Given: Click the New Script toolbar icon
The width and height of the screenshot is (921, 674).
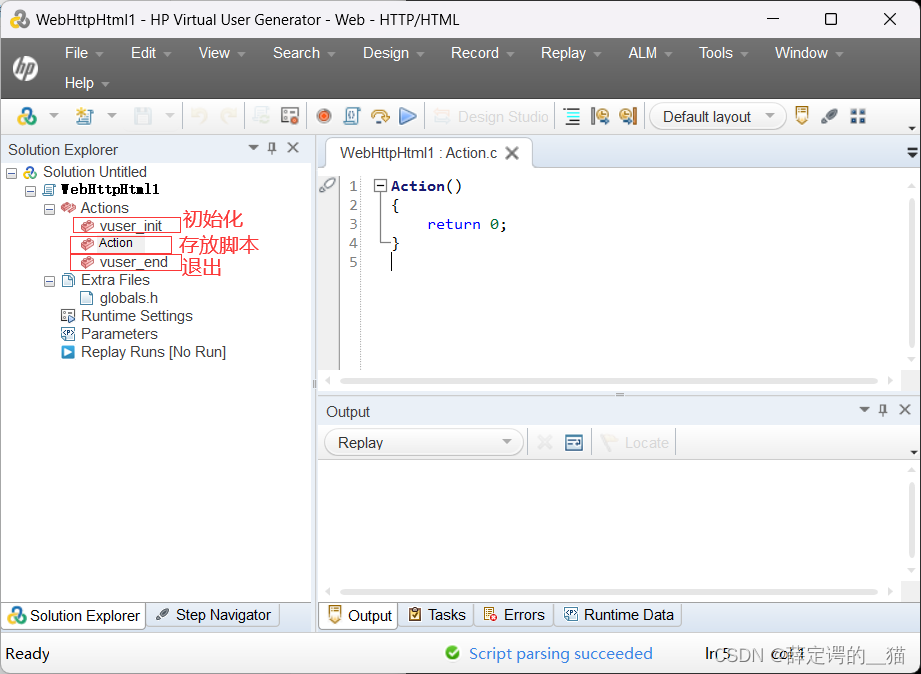Looking at the screenshot, I should [85, 116].
